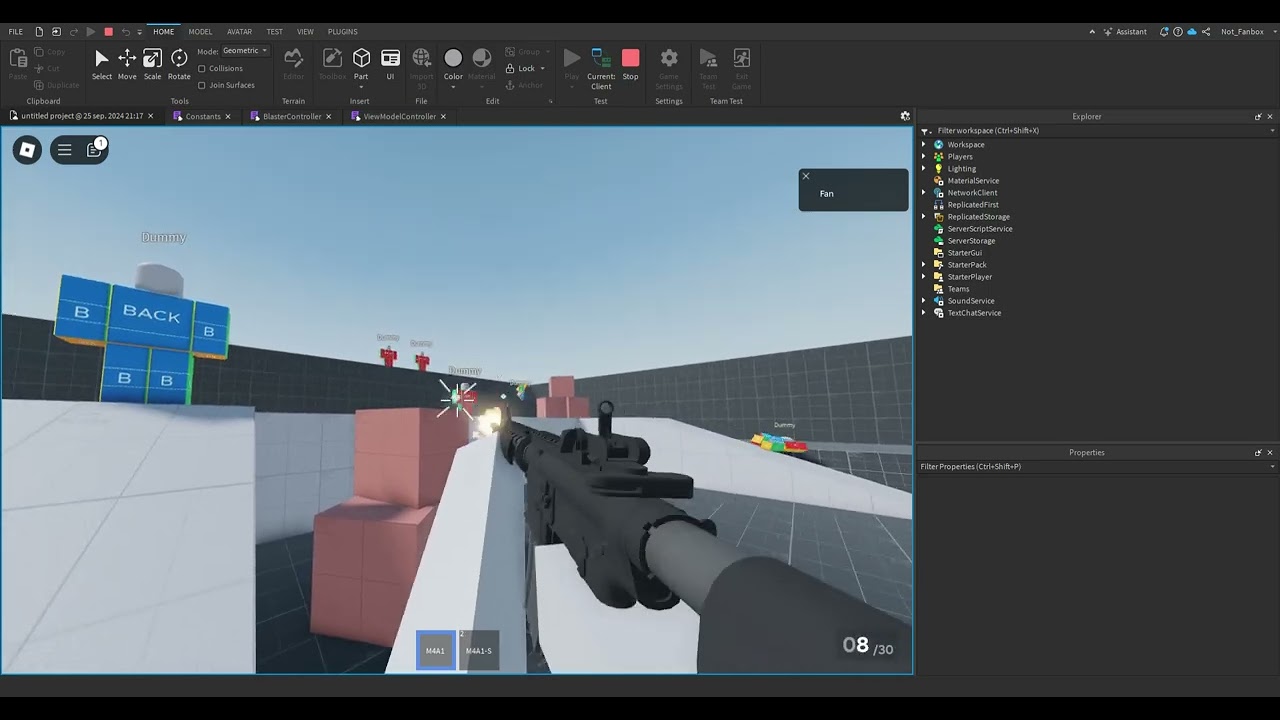1280x720 pixels.
Task: Open the help question mark icon
Action: [x=1178, y=32]
